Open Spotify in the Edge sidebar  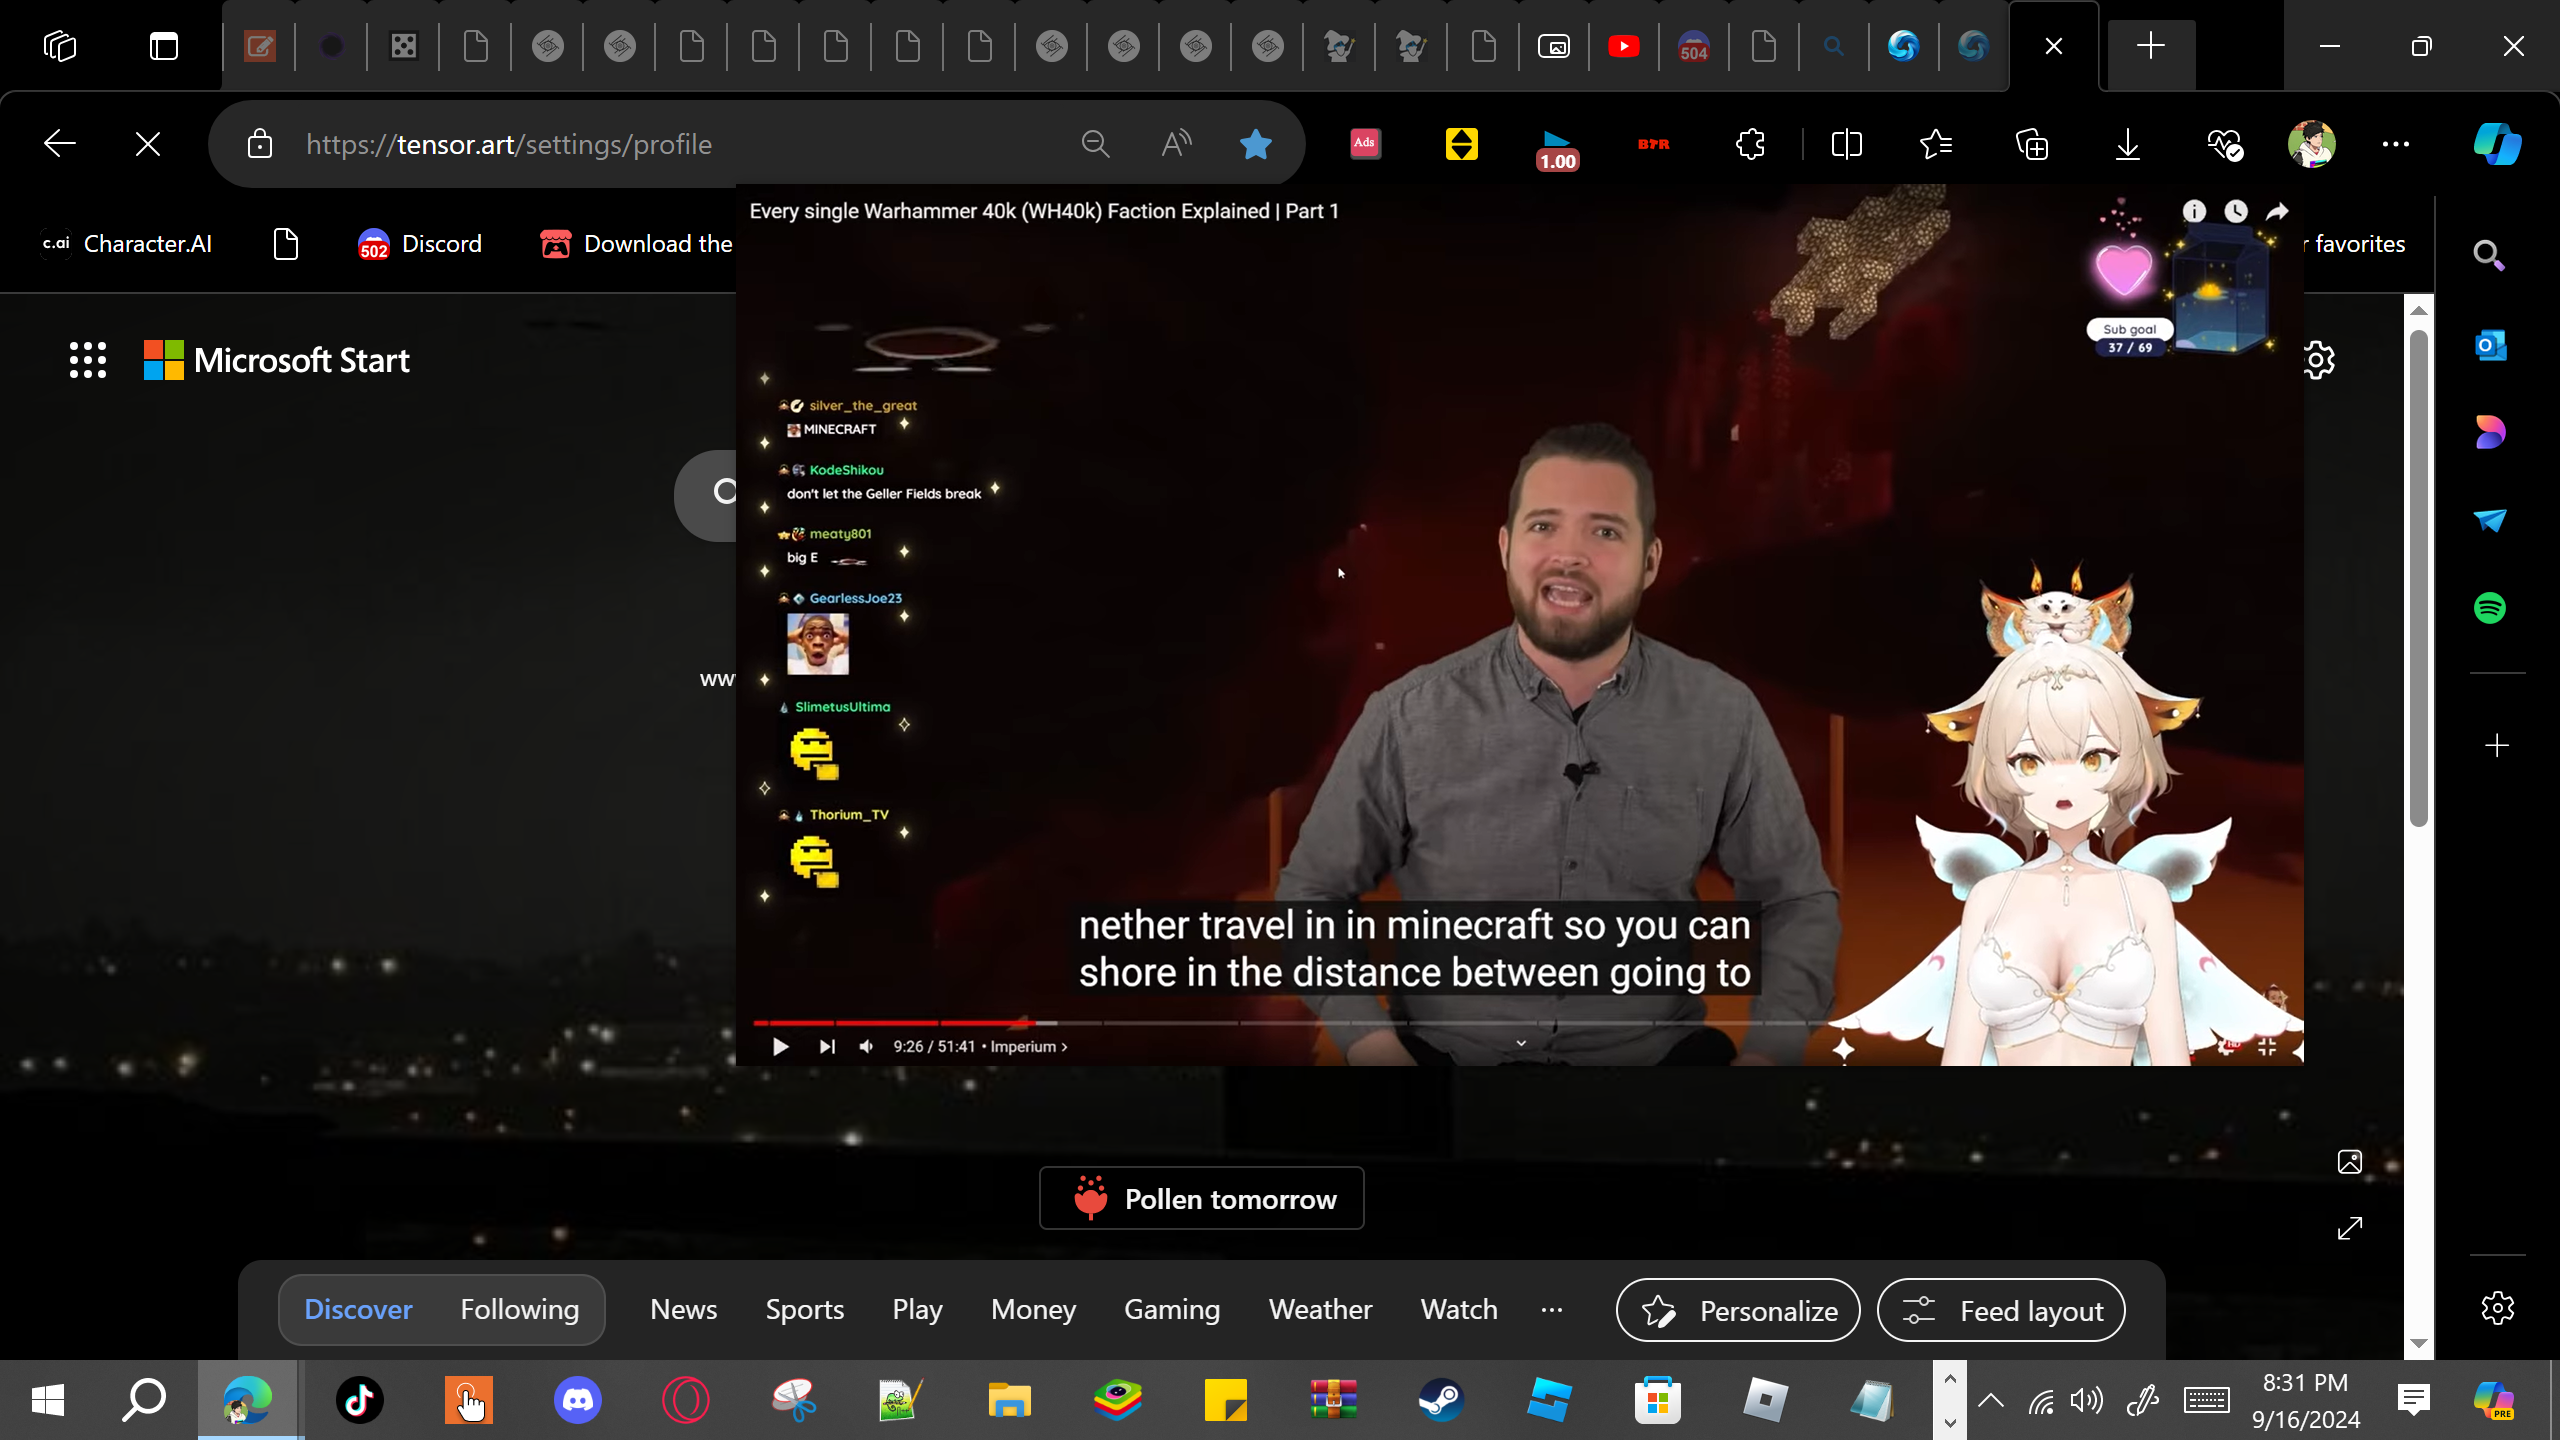2490,607
